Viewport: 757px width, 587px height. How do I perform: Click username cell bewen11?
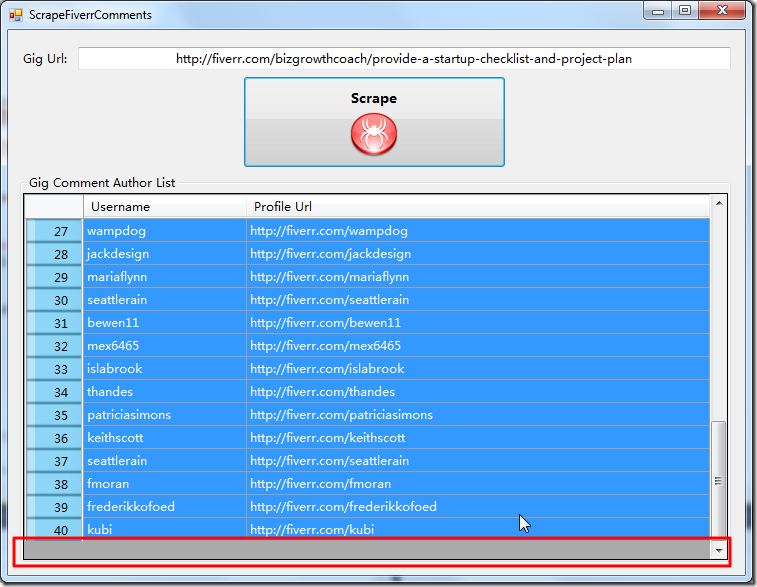coord(165,323)
